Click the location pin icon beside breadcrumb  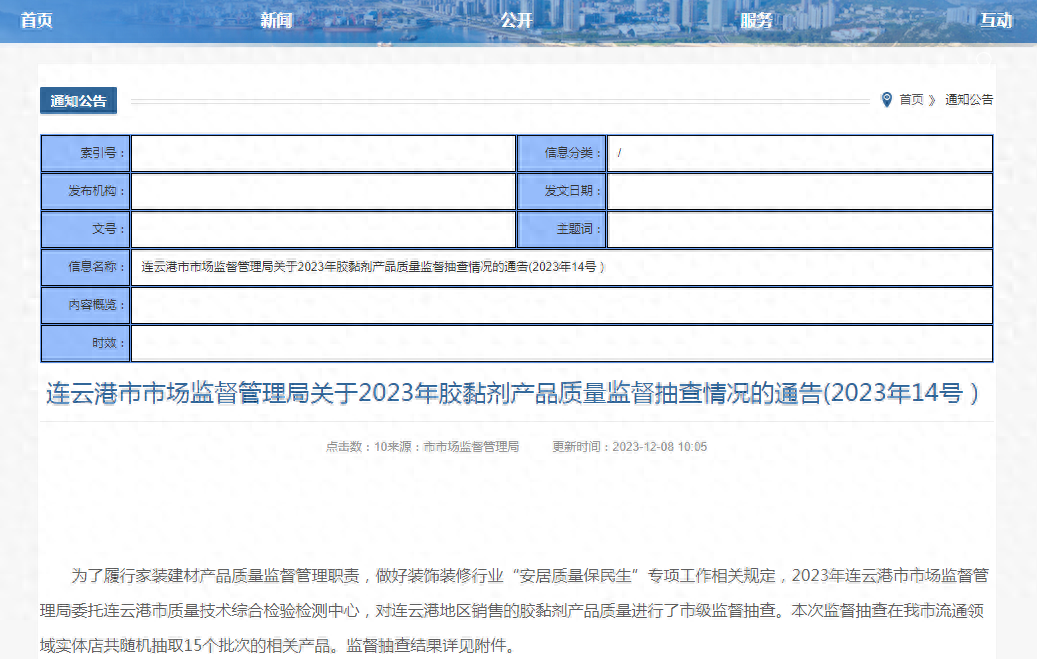coord(886,100)
